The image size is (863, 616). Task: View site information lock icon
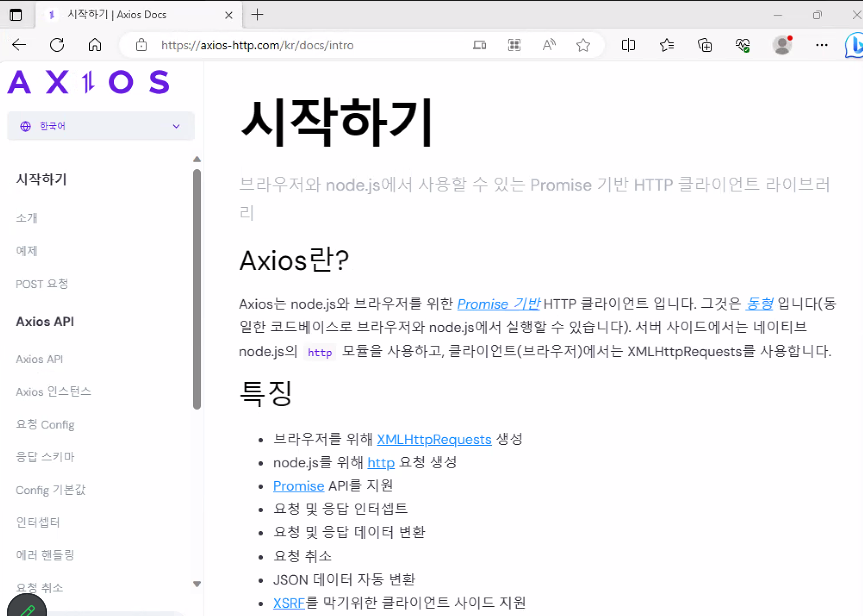(141, 45)
